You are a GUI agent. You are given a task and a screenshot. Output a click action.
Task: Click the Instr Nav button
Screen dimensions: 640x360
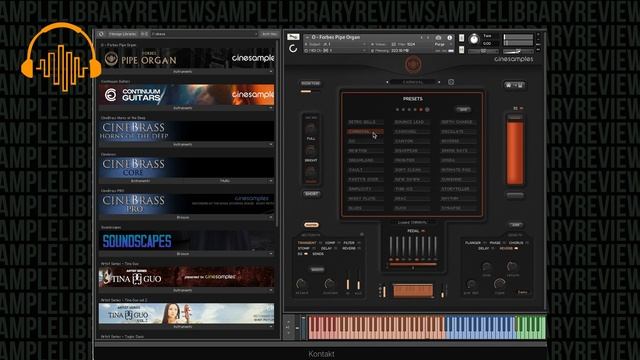(269, 34)
